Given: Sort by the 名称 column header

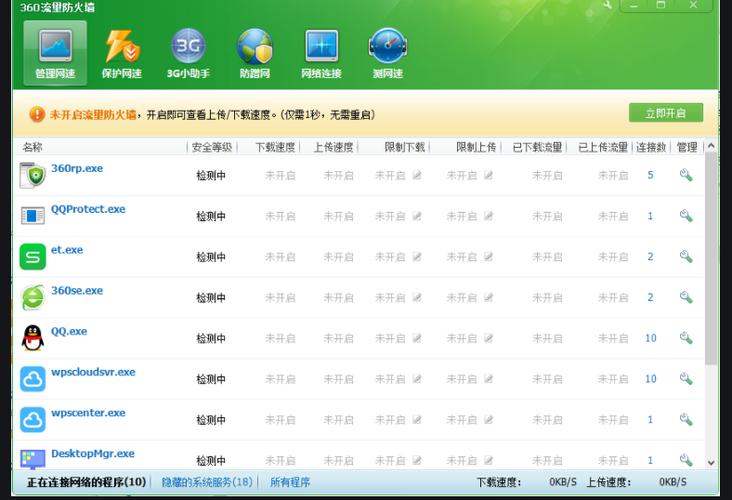Looking at the screenshot, I should click(33, 147).
